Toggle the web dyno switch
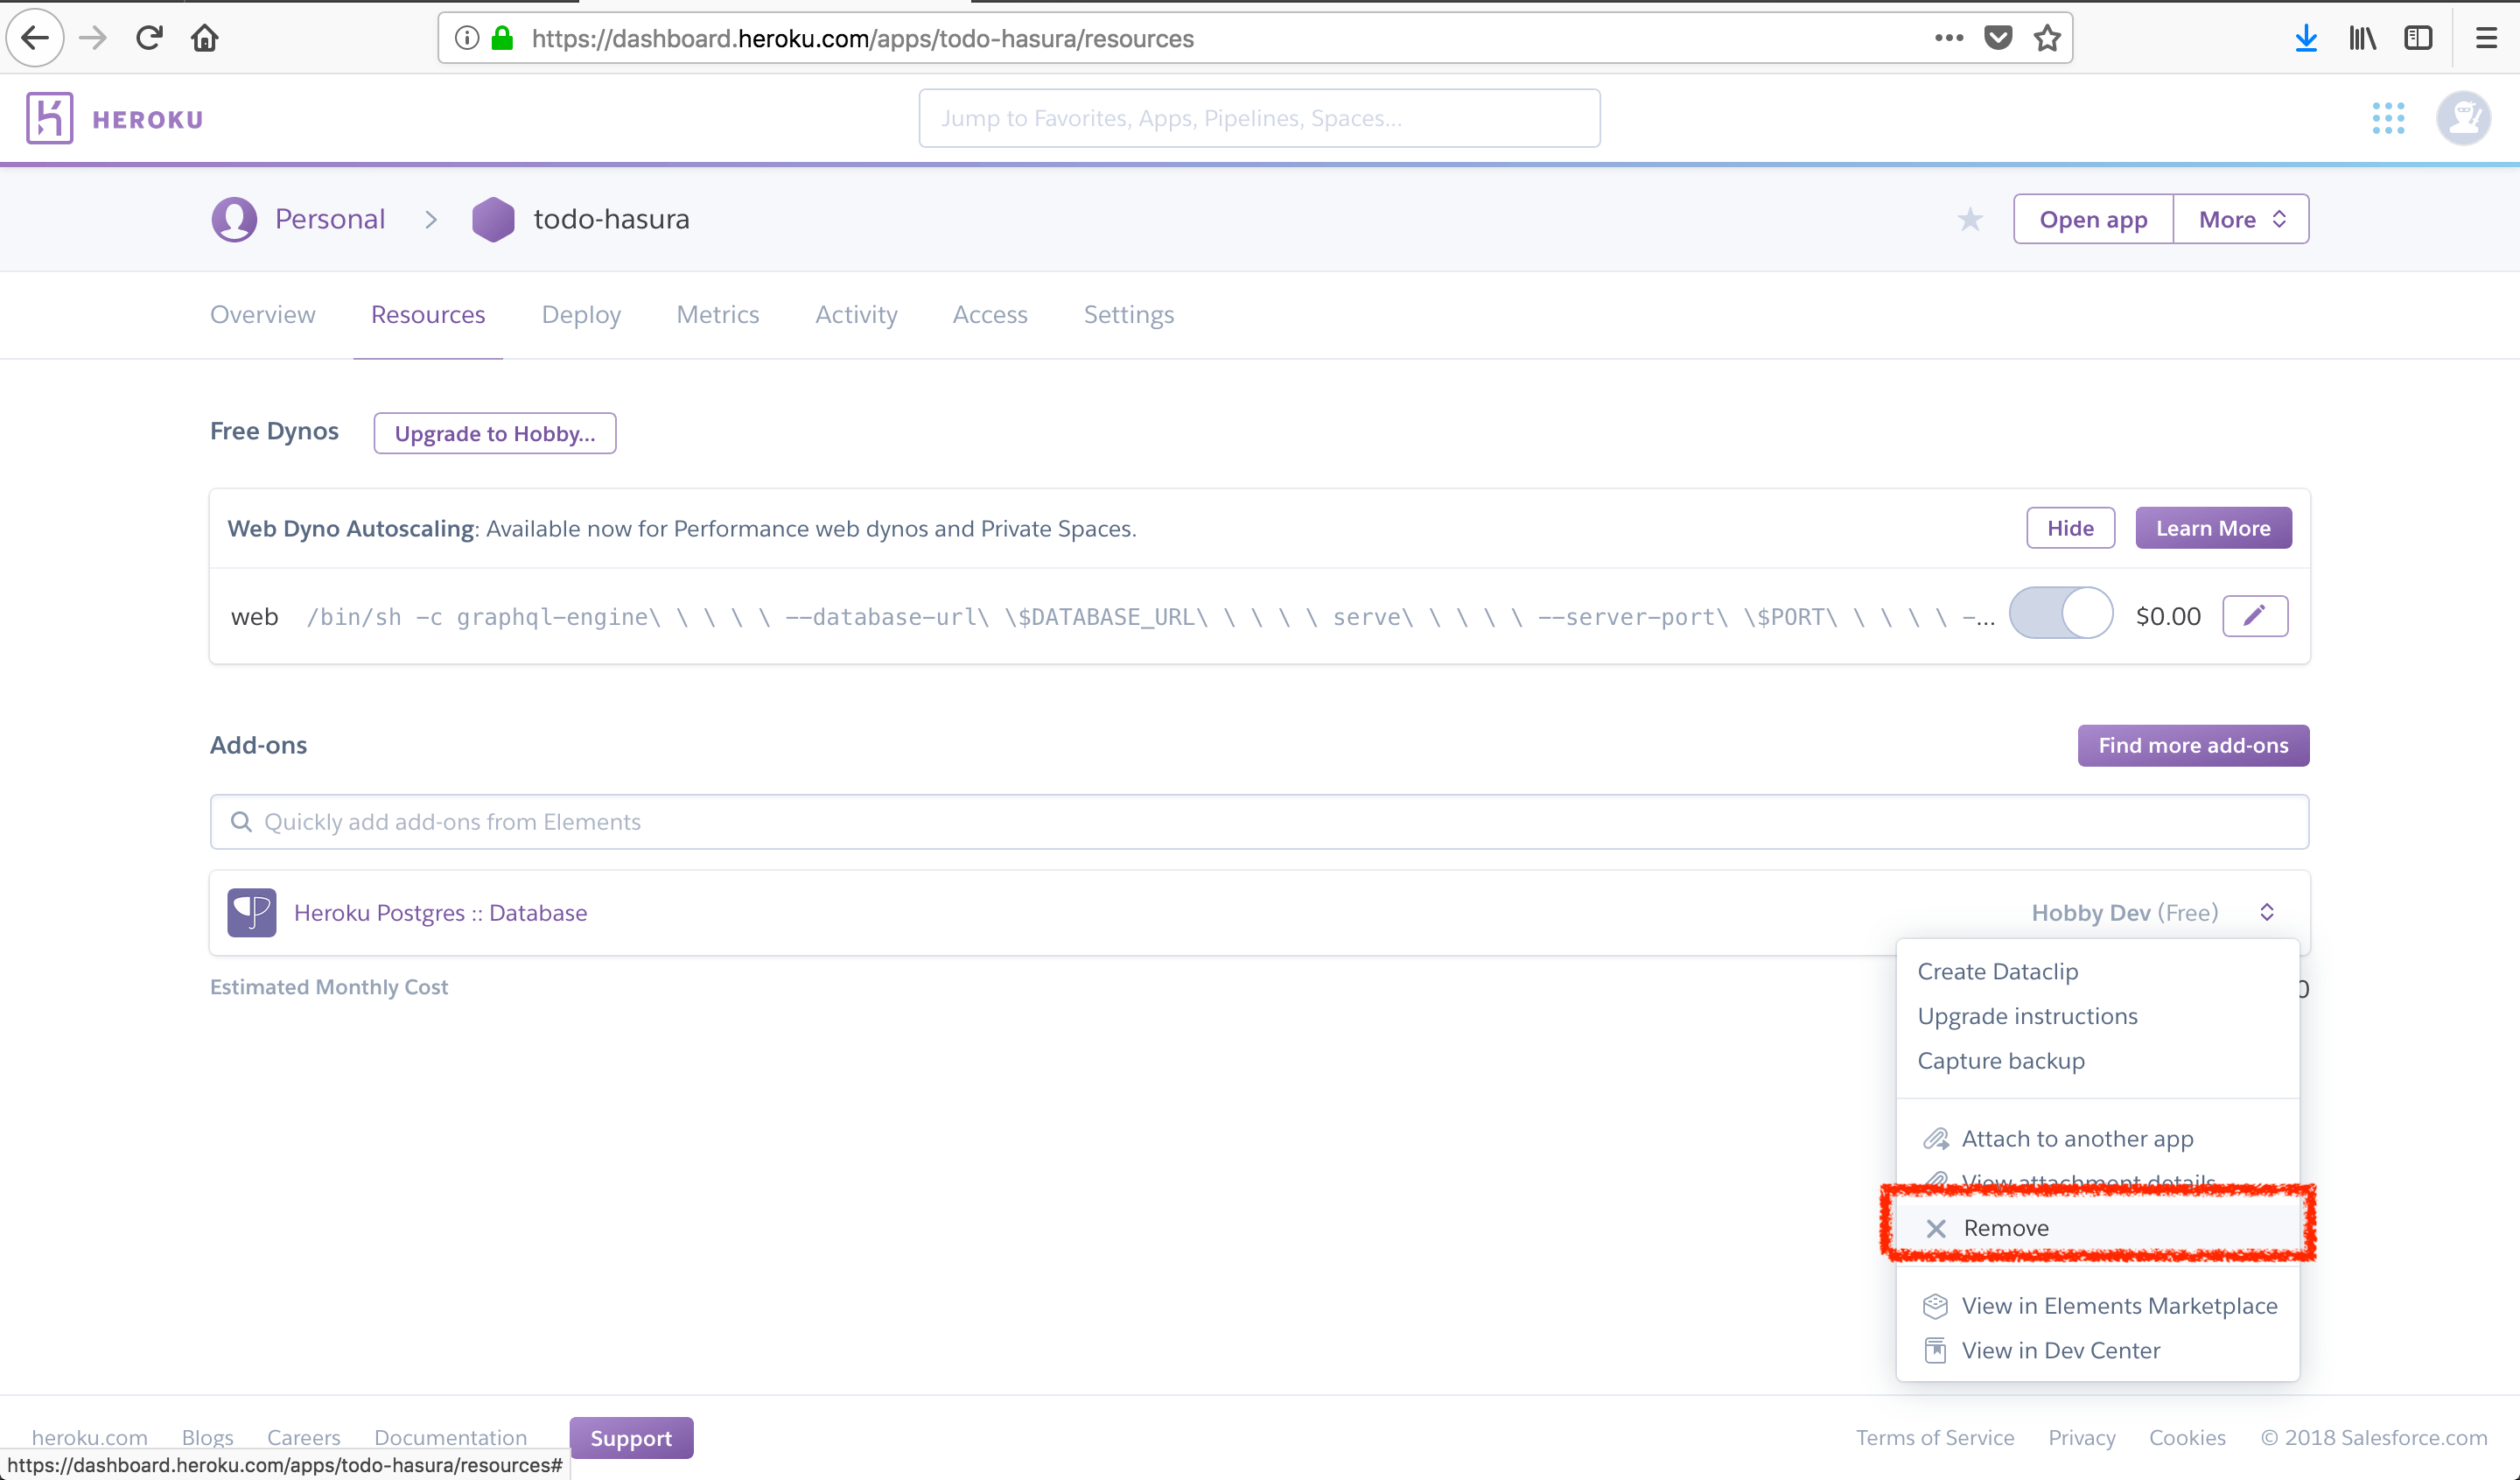 click(x=2061, y=614)
